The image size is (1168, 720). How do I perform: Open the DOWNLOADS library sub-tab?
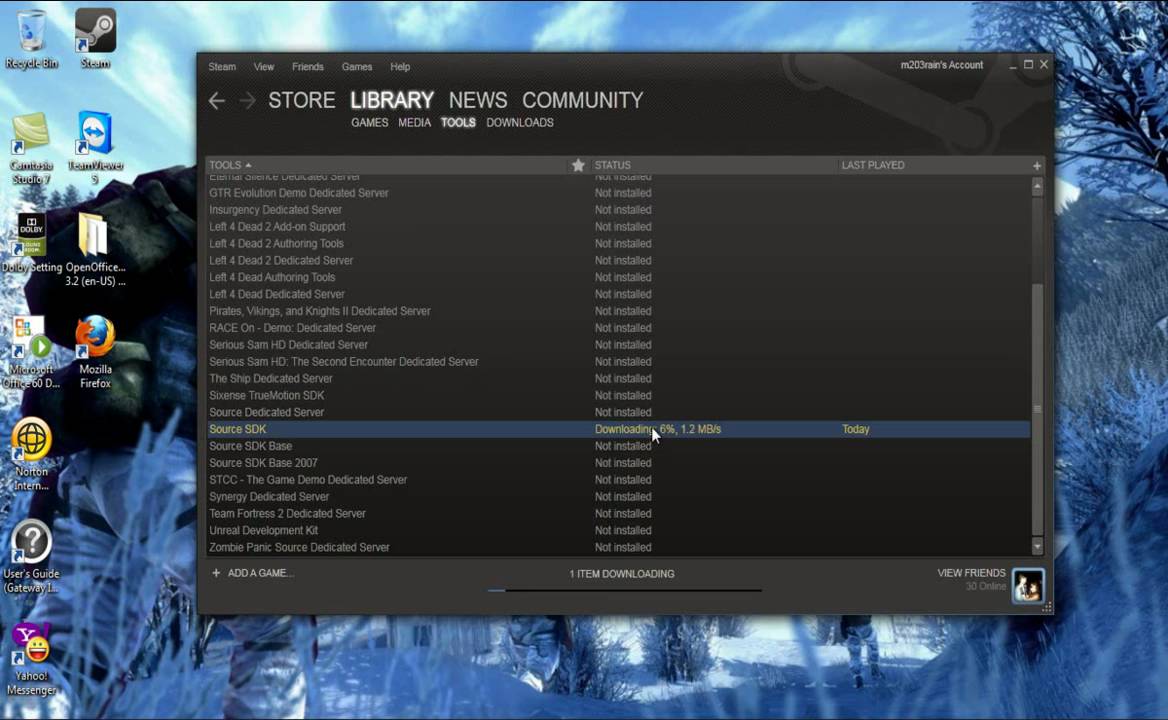point(520,123)
